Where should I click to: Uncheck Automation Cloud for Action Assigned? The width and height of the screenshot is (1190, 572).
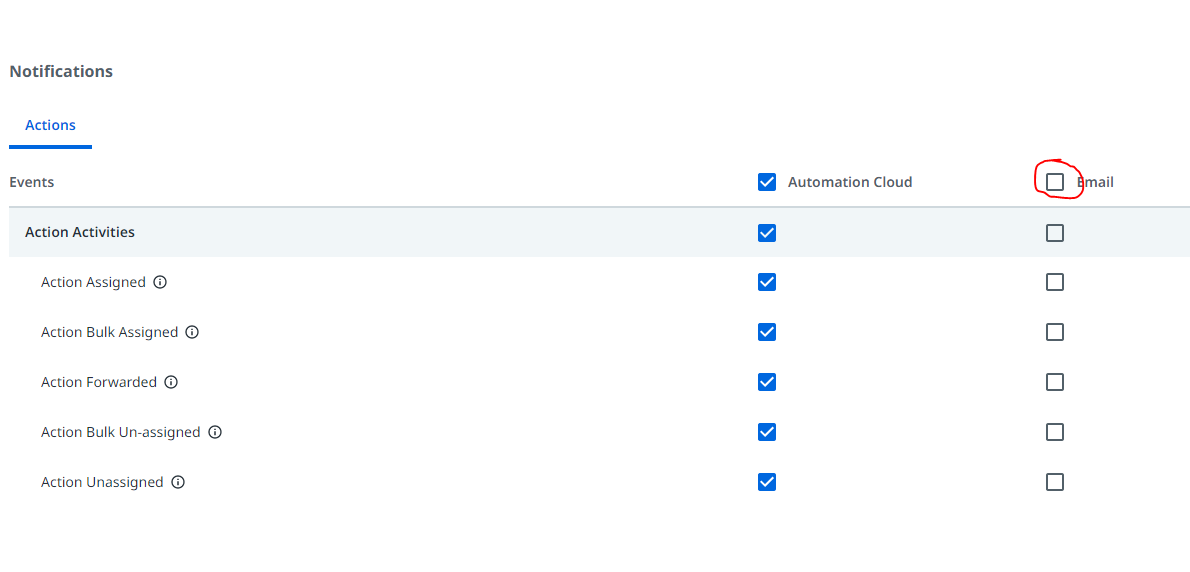pos(767,282)
